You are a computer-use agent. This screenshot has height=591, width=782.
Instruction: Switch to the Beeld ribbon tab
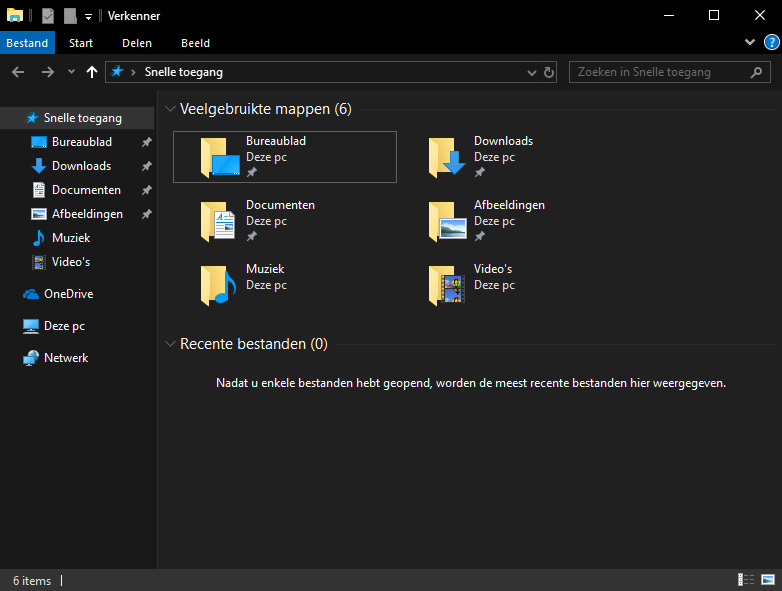[195, 43]
